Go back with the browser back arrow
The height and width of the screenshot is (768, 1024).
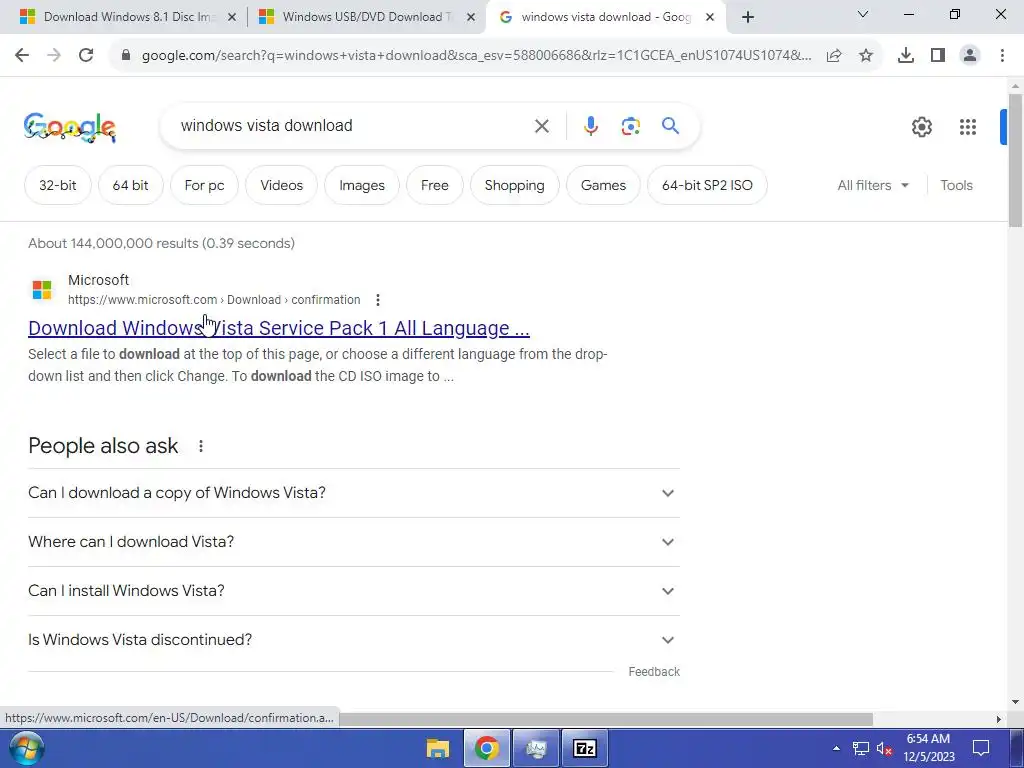(22, 56)
